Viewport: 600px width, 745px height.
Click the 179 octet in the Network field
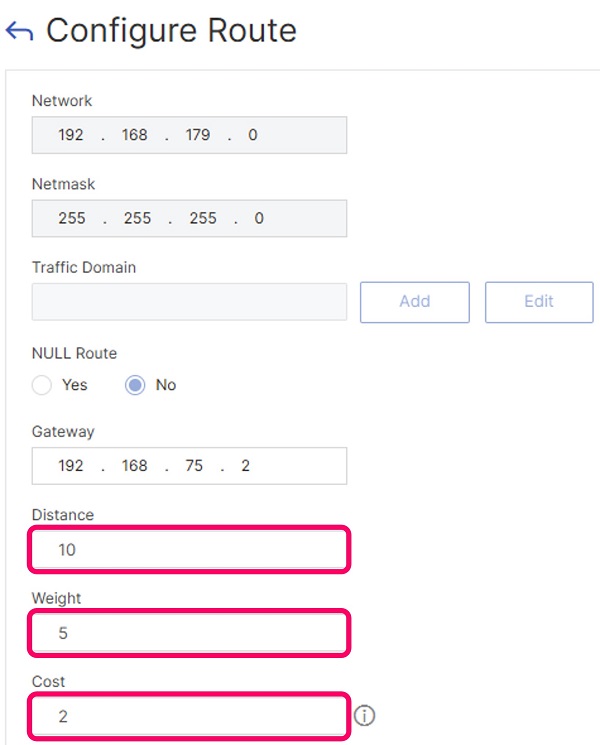click(x=198, y=135)
